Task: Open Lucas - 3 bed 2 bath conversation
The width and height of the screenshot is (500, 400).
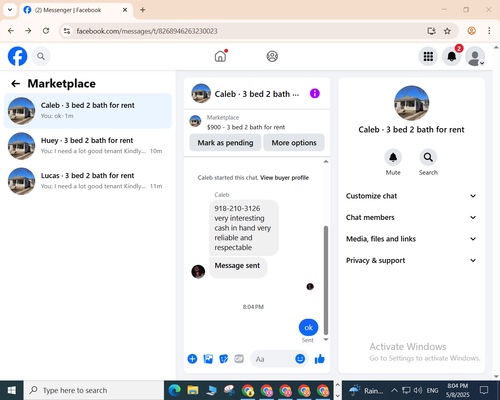Action: (x=88, y=181)
